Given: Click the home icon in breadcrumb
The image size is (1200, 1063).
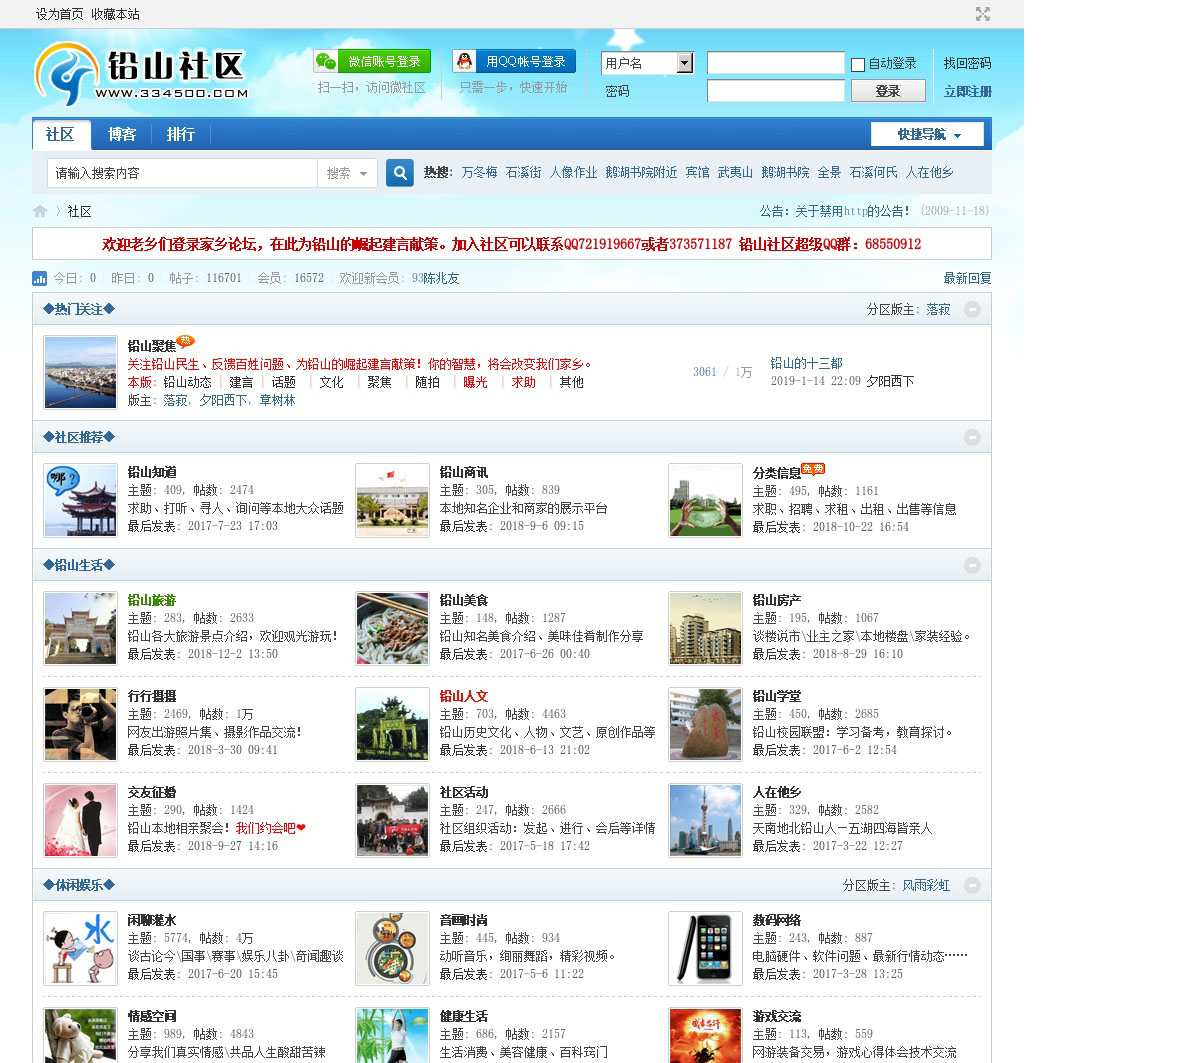Looking at the screenshot, I should [40, 211].
